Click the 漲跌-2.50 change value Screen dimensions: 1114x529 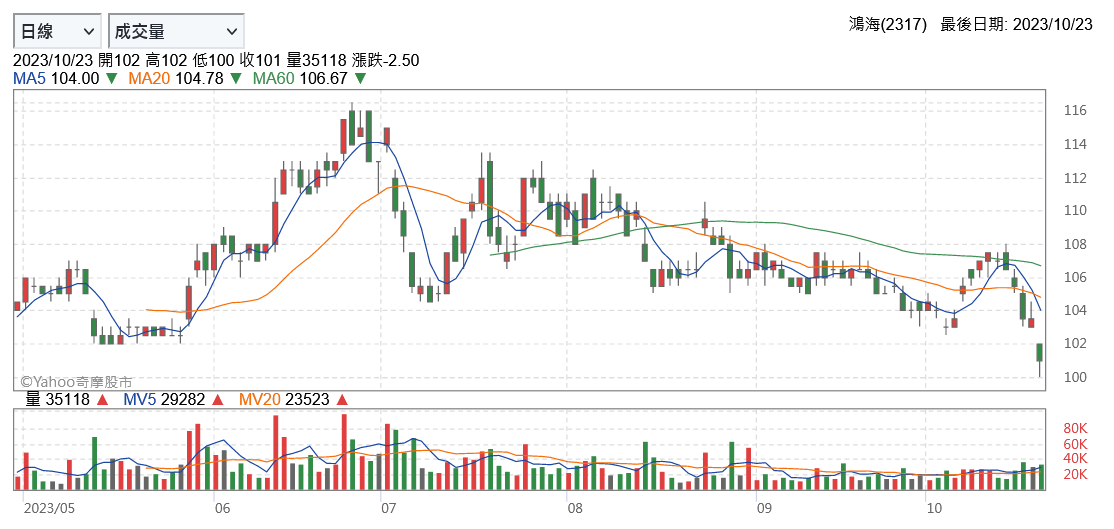(384, 61)
